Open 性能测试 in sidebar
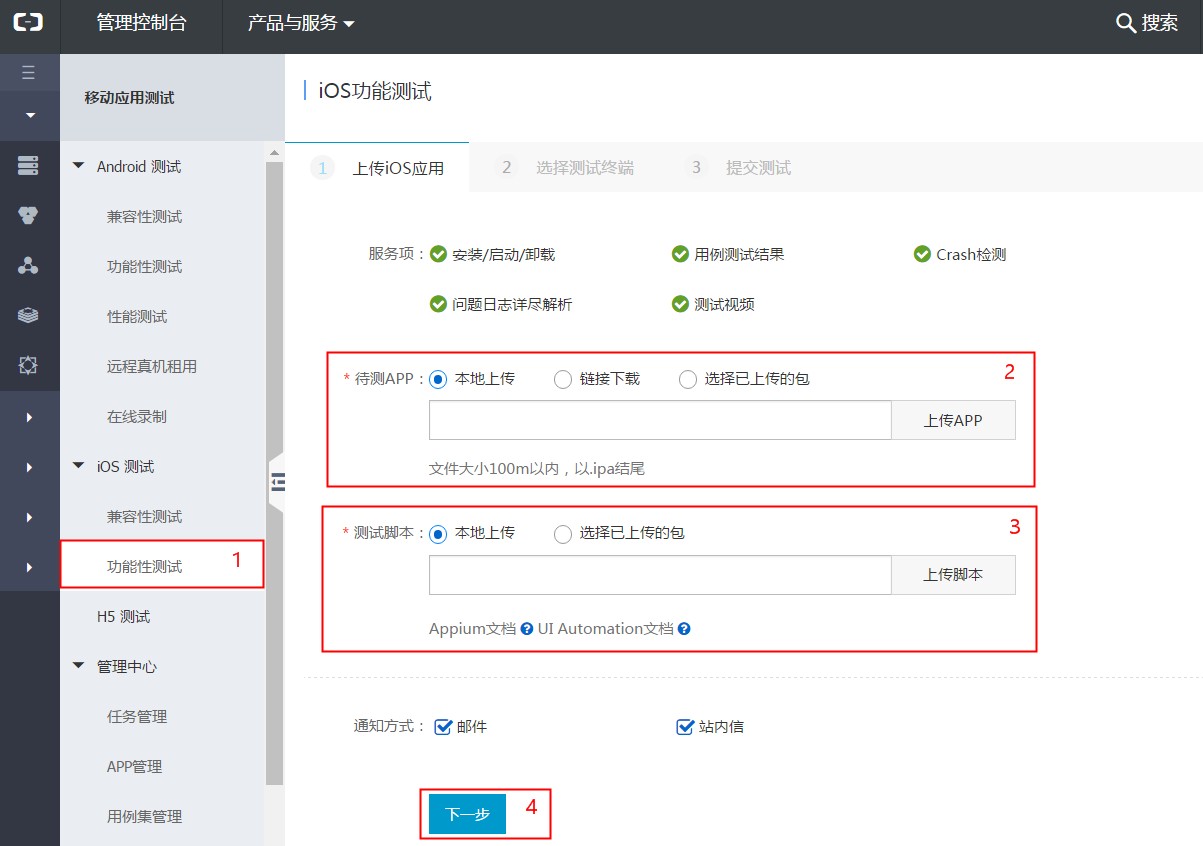The image size is (1203, 846). click(x=137, y=317)
